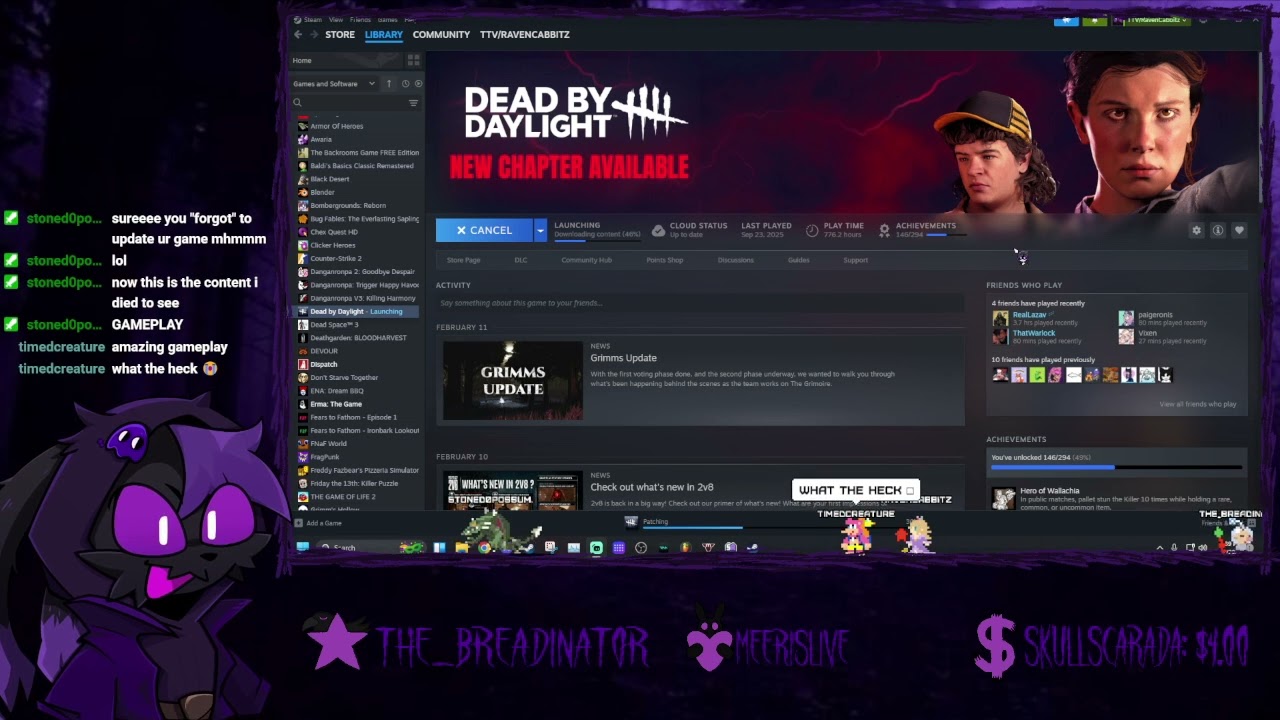The image size is (1280, 720).
Task: Open the Guides link
Action: click(798, 260)
